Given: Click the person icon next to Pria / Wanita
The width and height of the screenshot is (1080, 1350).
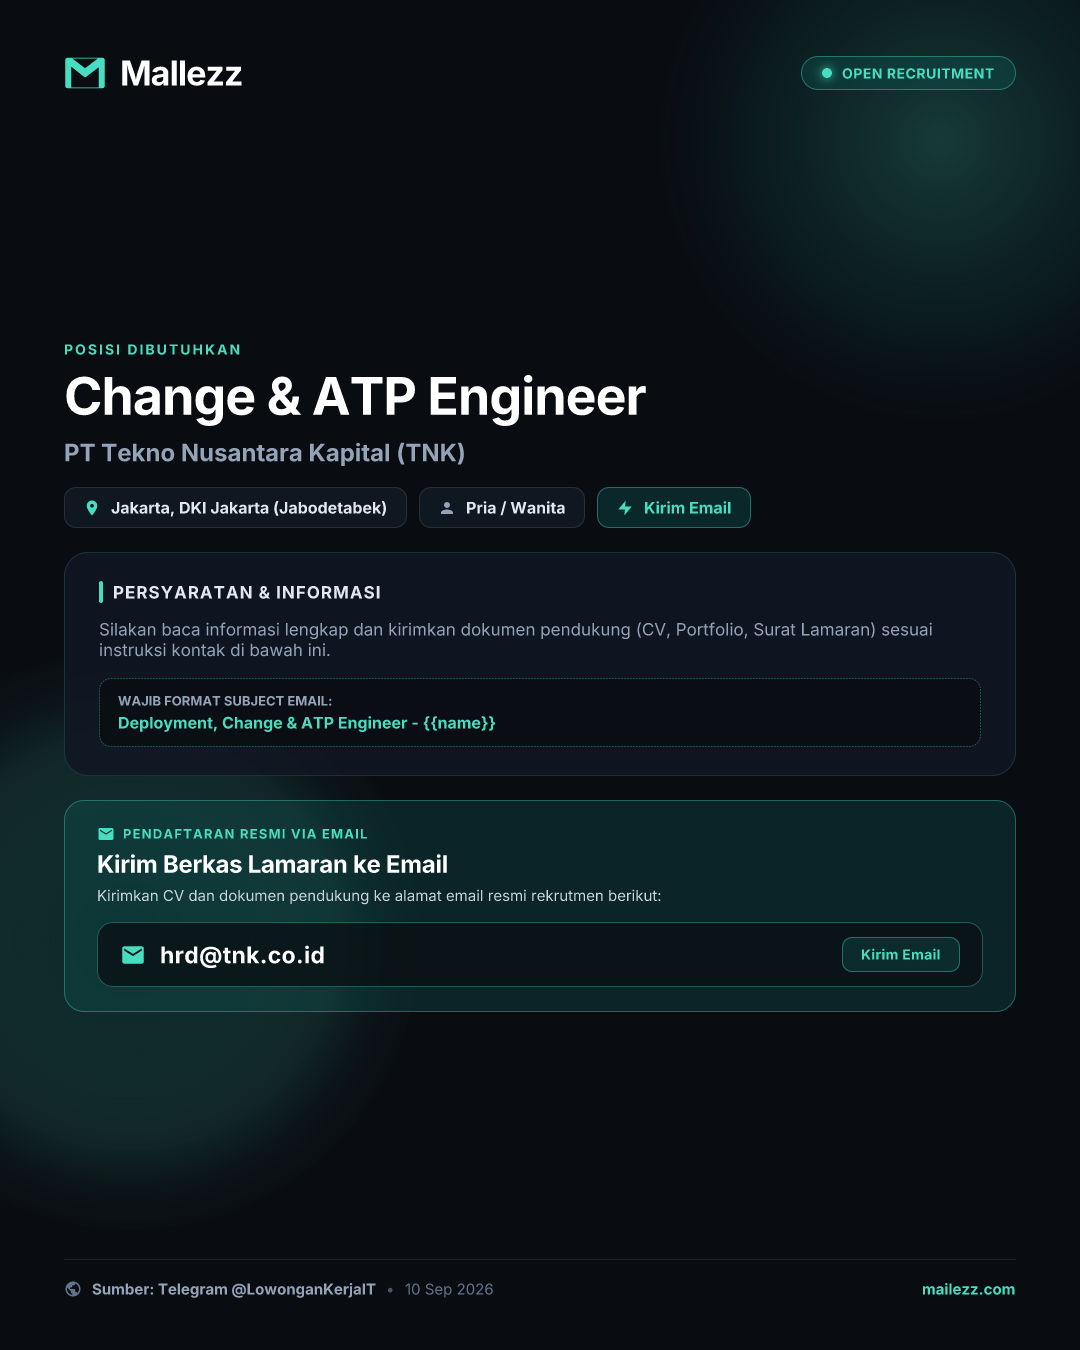Looking at the screenshot, I should click(x=447, y=508).
